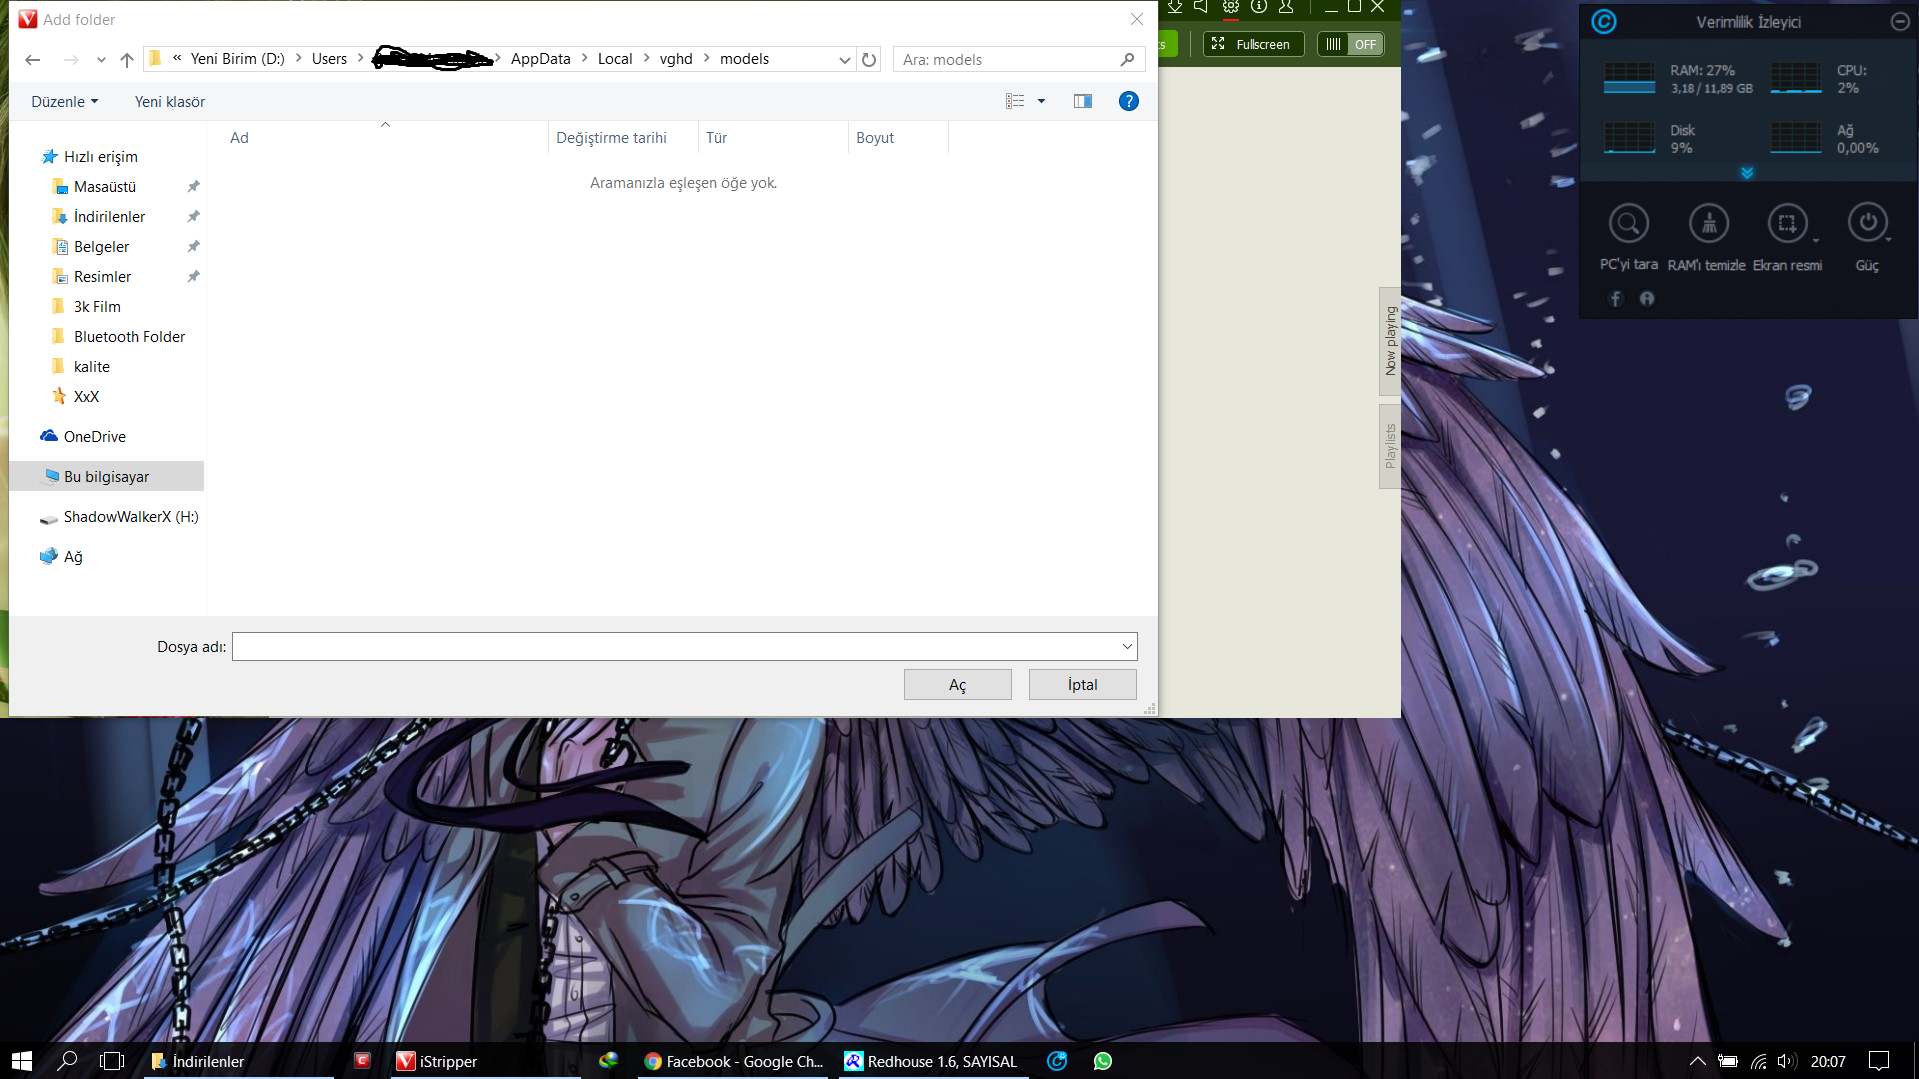Open the download icon in the iStripper title bar
1919x1079 pixels.
[1175, 7]
